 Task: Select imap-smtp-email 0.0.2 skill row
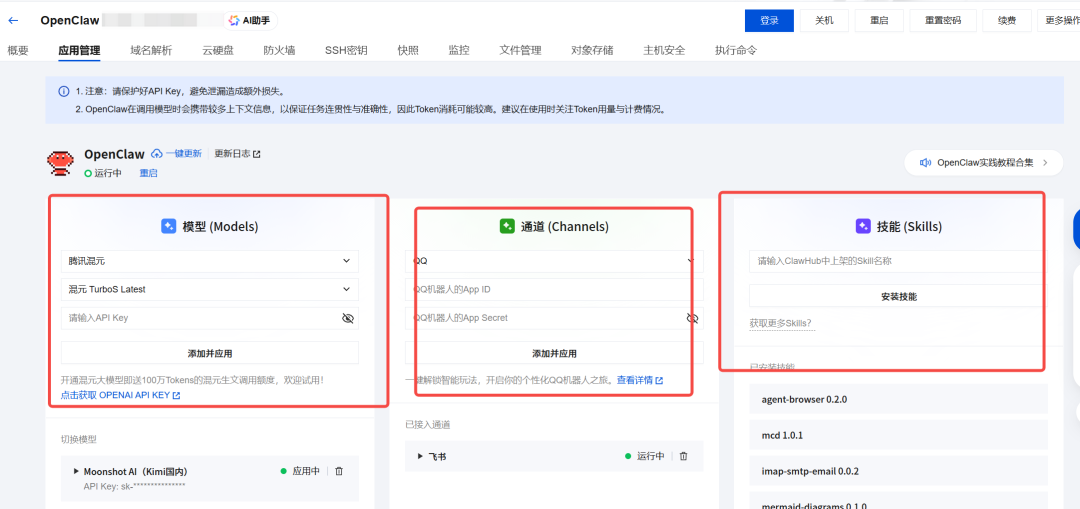click(899, 471)
